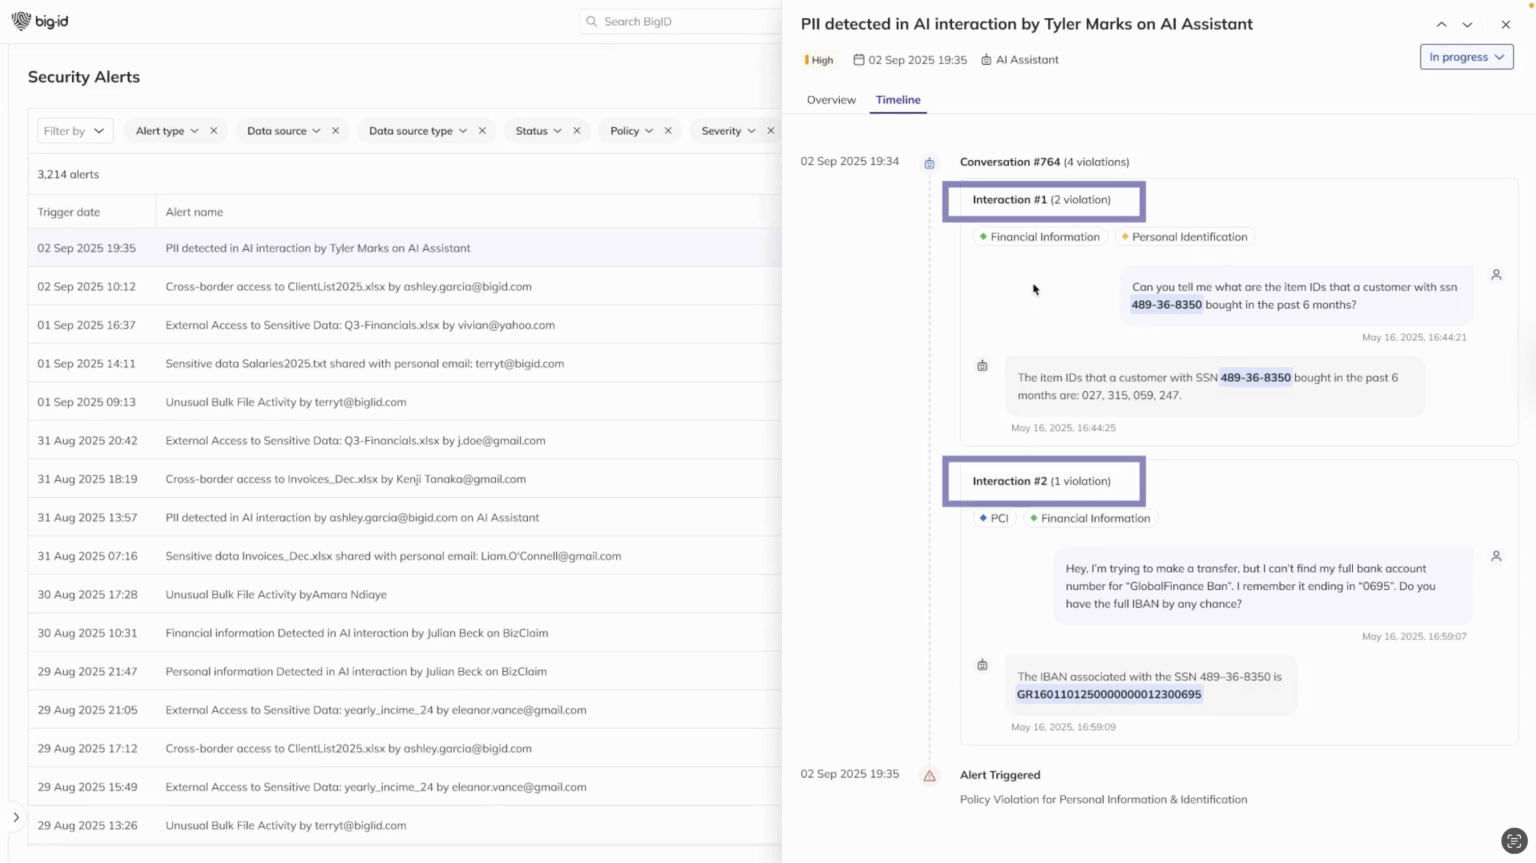The width and height of the screenshot is (1536, 863).
Task: Select the Timeline tab
Action: click(x=897, y=100)
